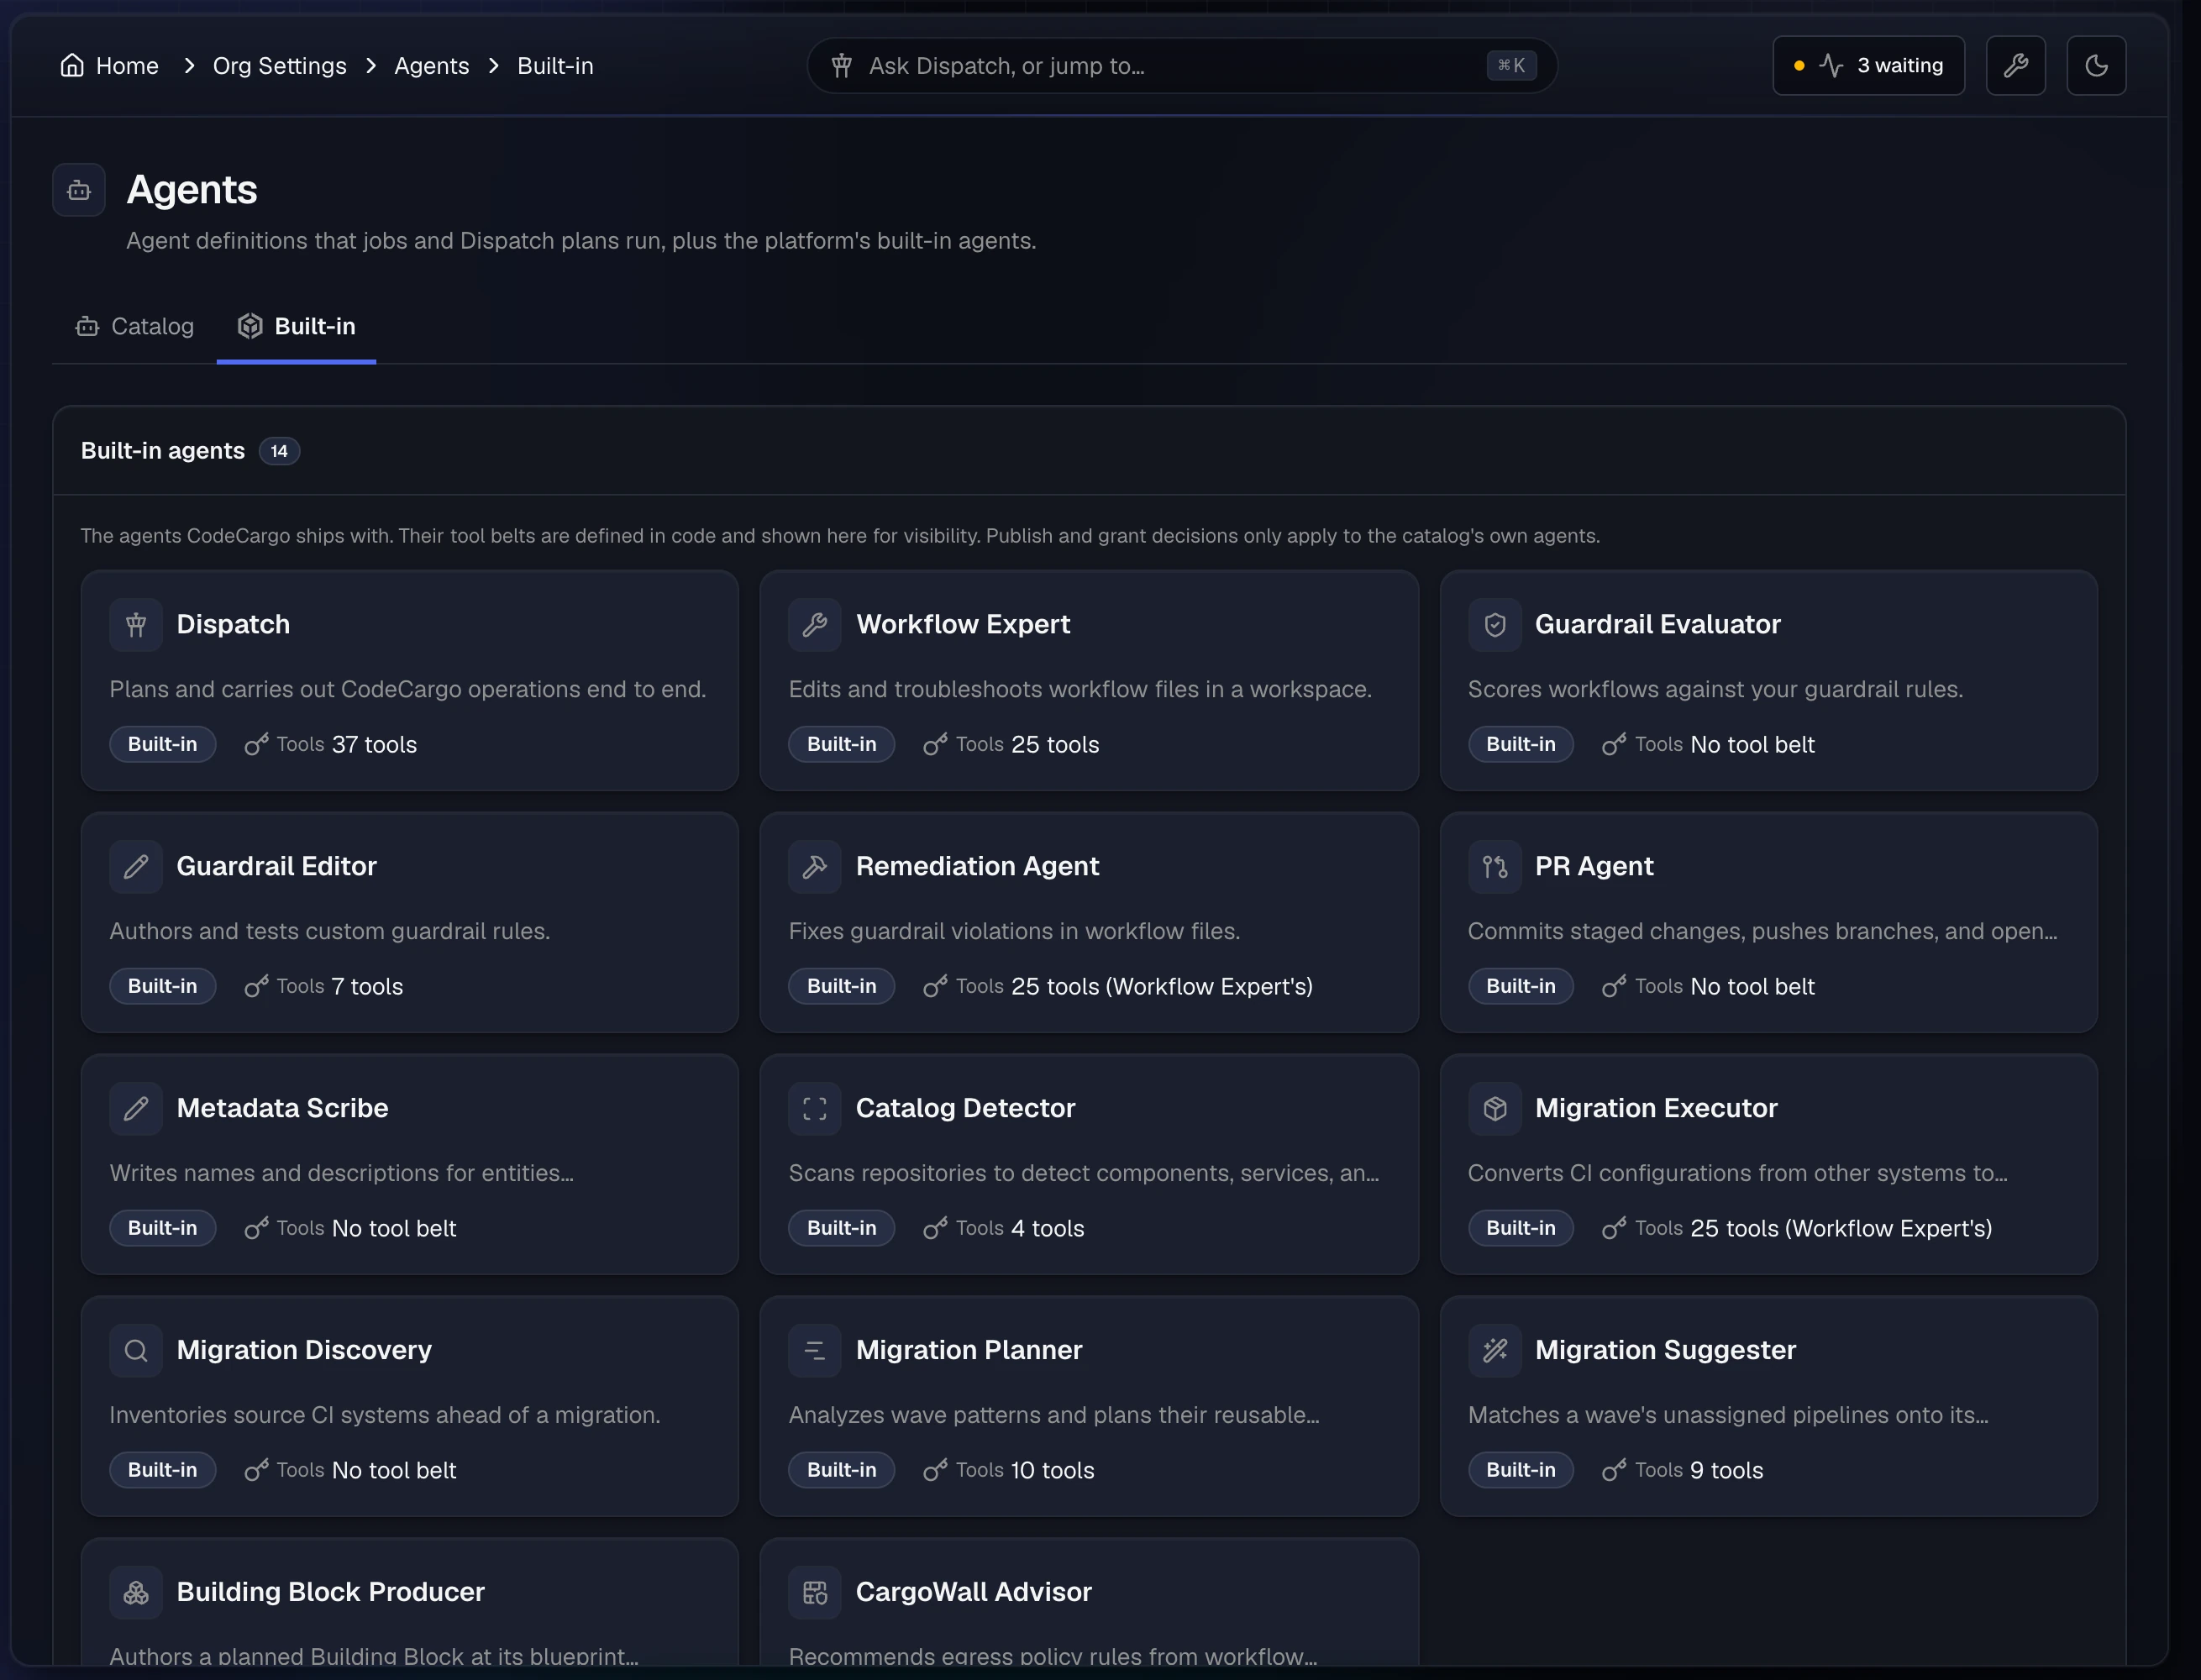Viewport: 2201px width, 1680px height.
Task: Open the Migration Suggester card title
Action: pos(1665,1351)
